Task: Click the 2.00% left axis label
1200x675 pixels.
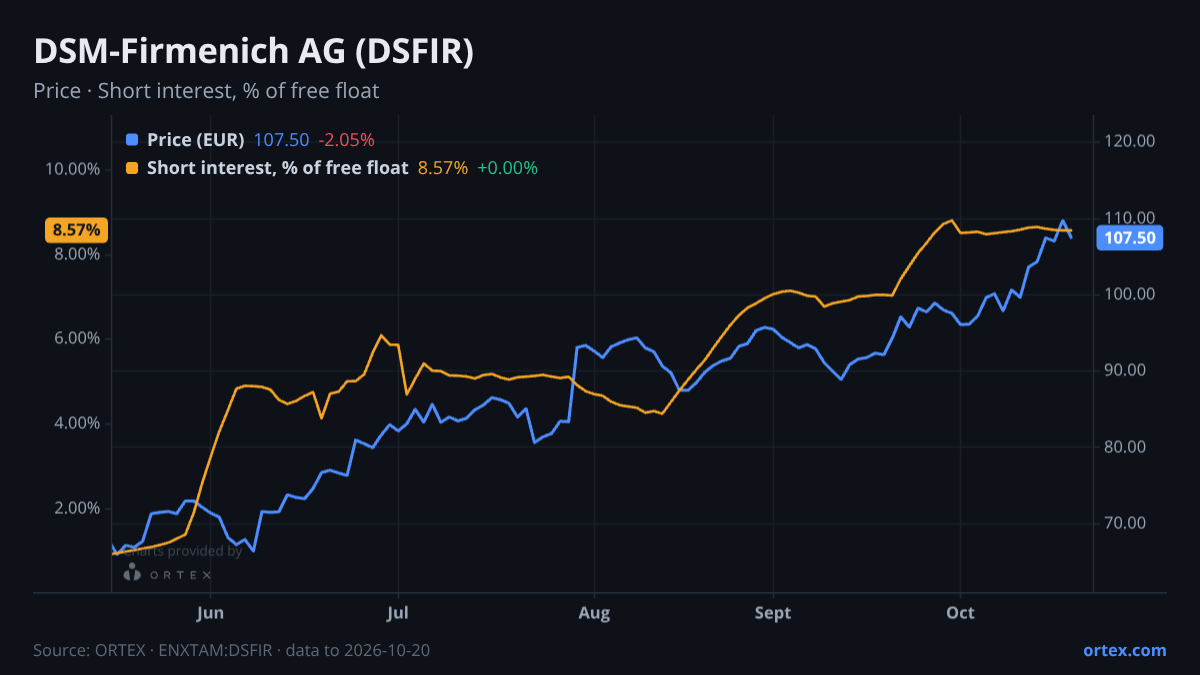Action: (x=76, y=508)
